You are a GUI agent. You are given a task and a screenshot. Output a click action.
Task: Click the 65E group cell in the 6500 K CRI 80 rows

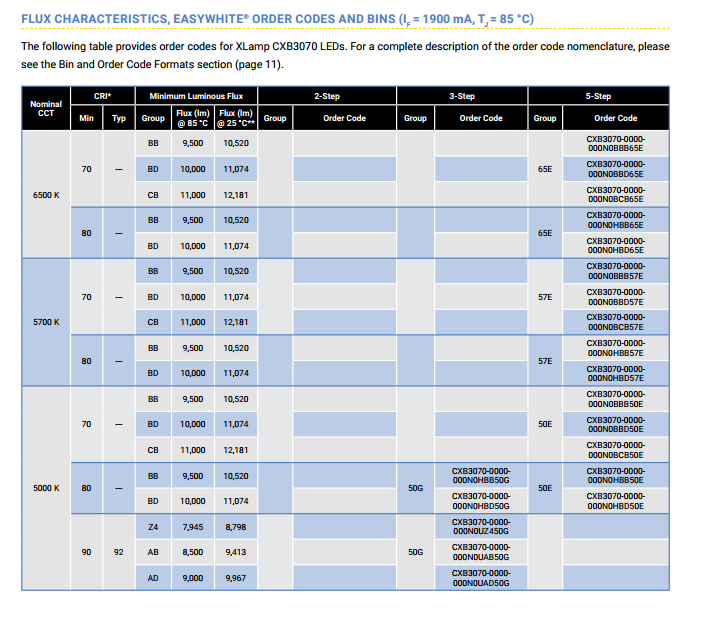click(x=545, y=233)
